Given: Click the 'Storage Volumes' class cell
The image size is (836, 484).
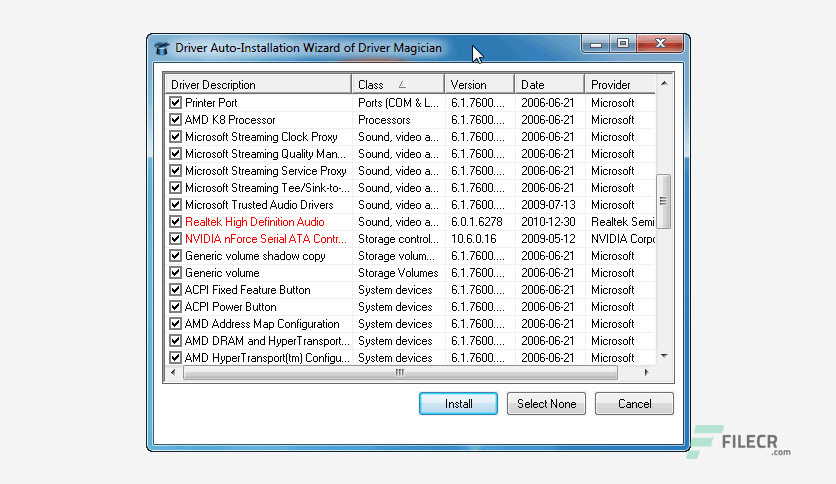Looking at the screenshot, I should (398, 273).
